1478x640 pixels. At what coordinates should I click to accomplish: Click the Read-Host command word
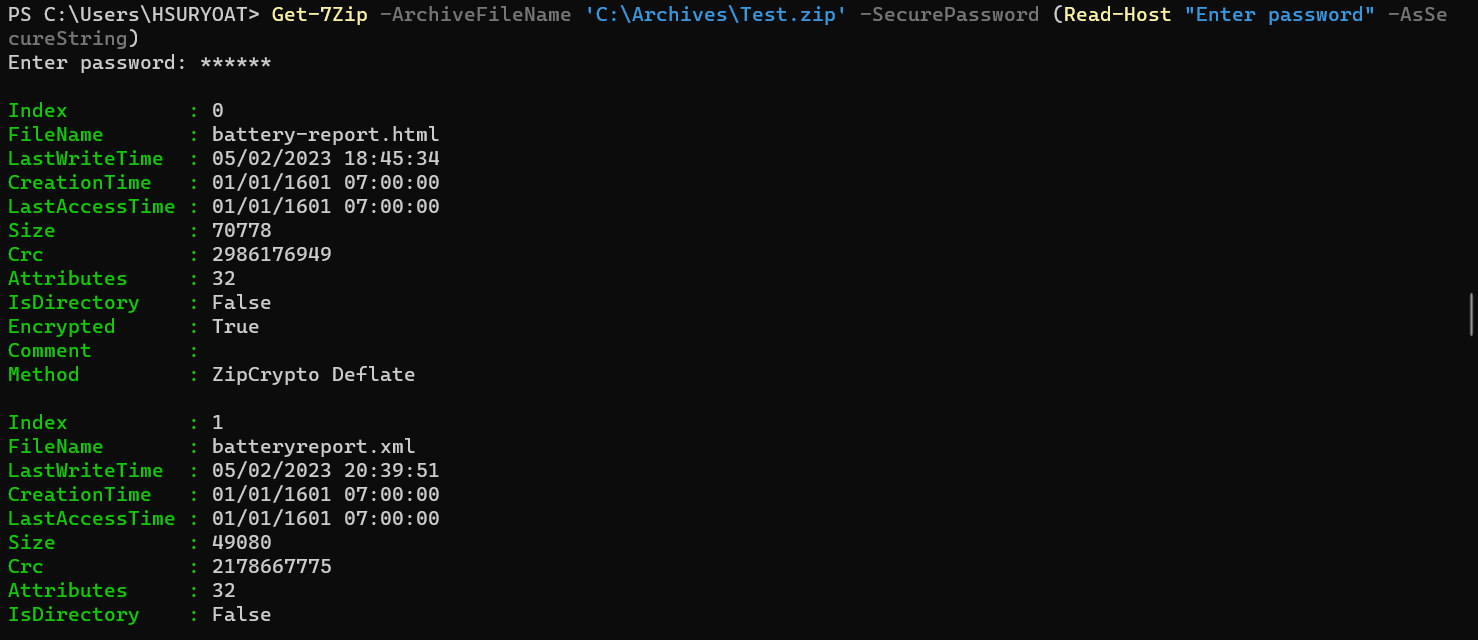tap(1117, 15)
